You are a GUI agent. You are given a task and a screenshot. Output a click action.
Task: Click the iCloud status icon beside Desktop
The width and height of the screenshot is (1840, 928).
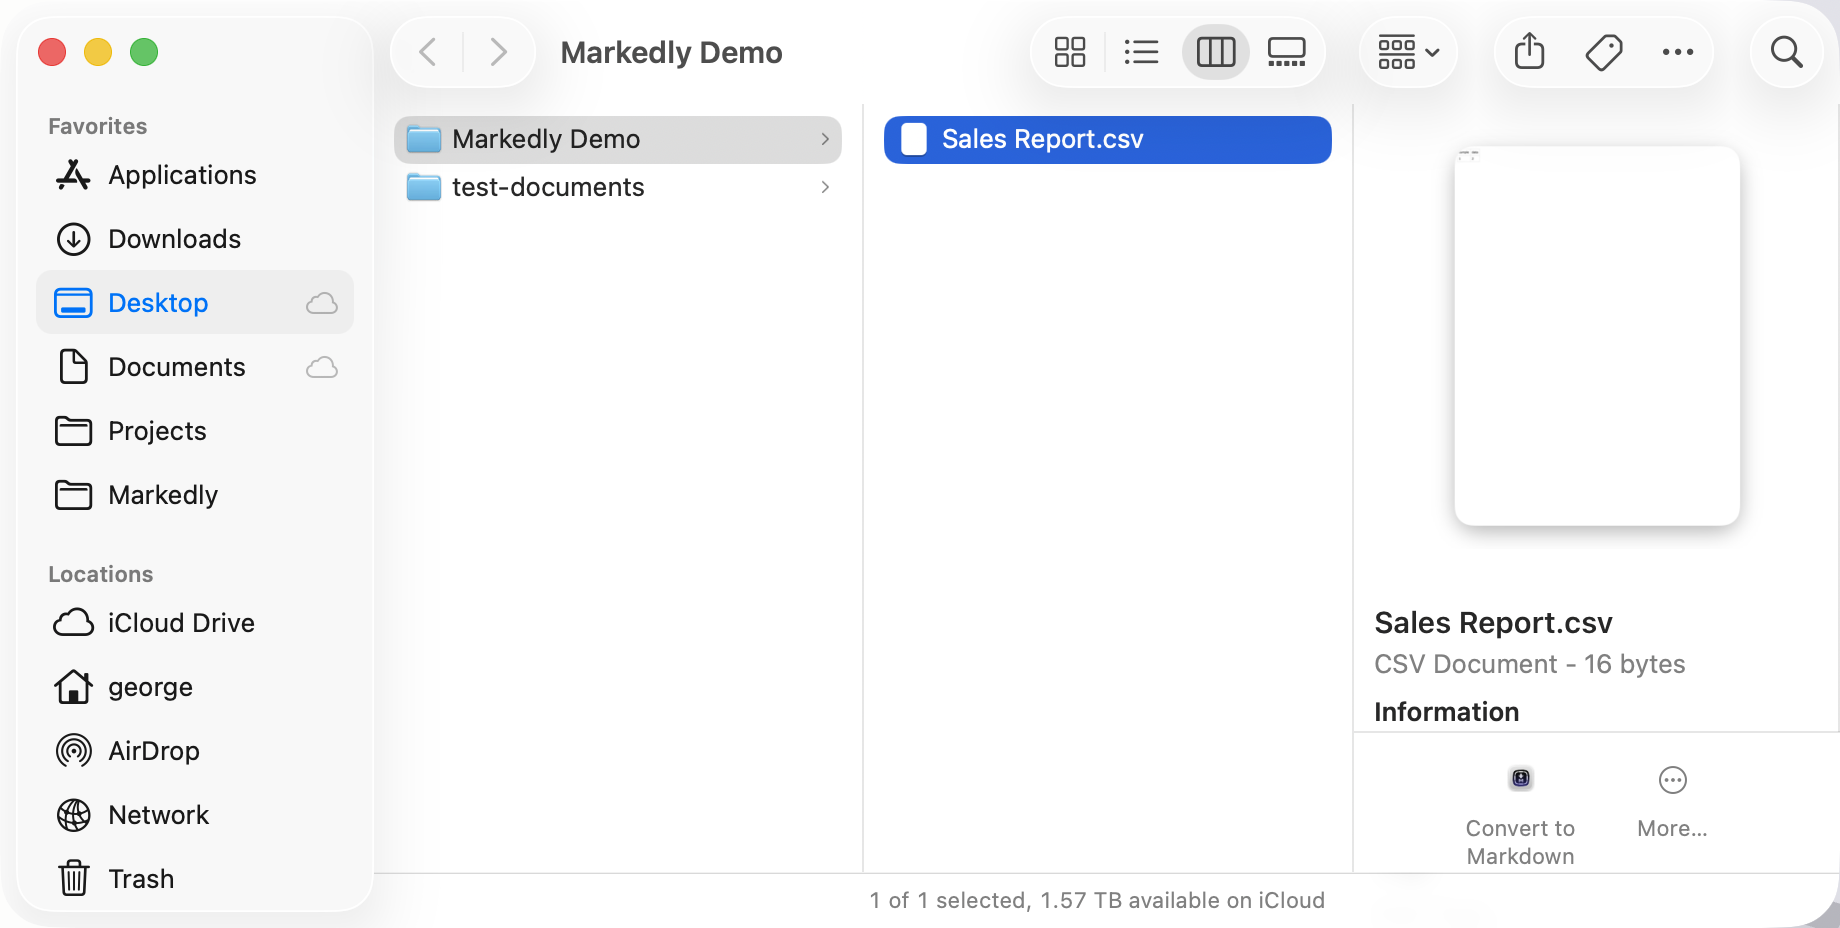[322, 303]
